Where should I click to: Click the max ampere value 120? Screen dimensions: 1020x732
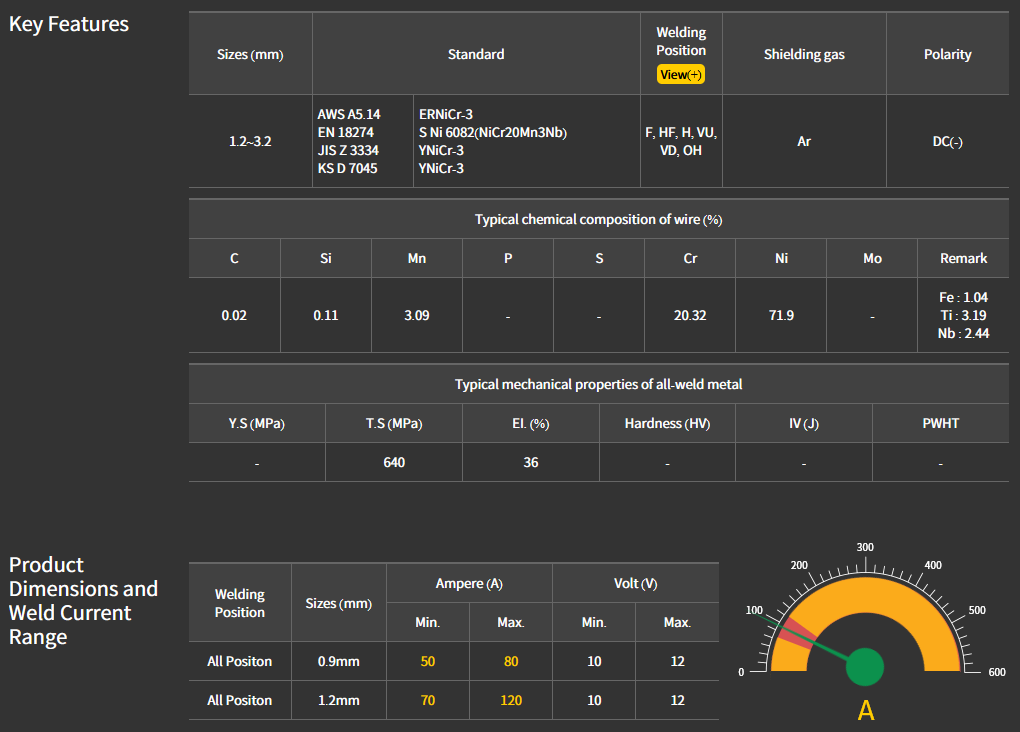510,700
